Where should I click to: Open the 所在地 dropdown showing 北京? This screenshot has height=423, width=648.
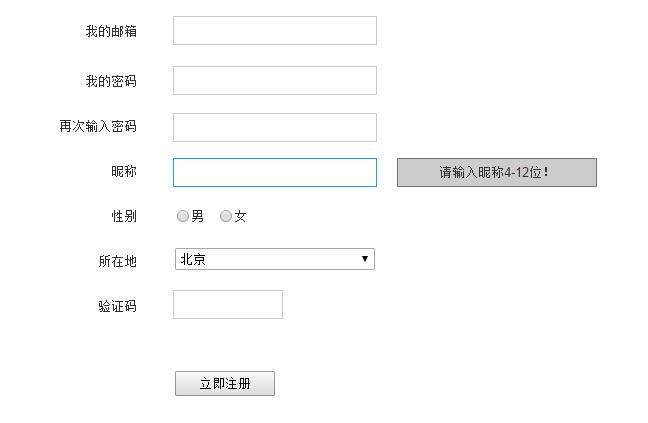click(x=268, y=259)
